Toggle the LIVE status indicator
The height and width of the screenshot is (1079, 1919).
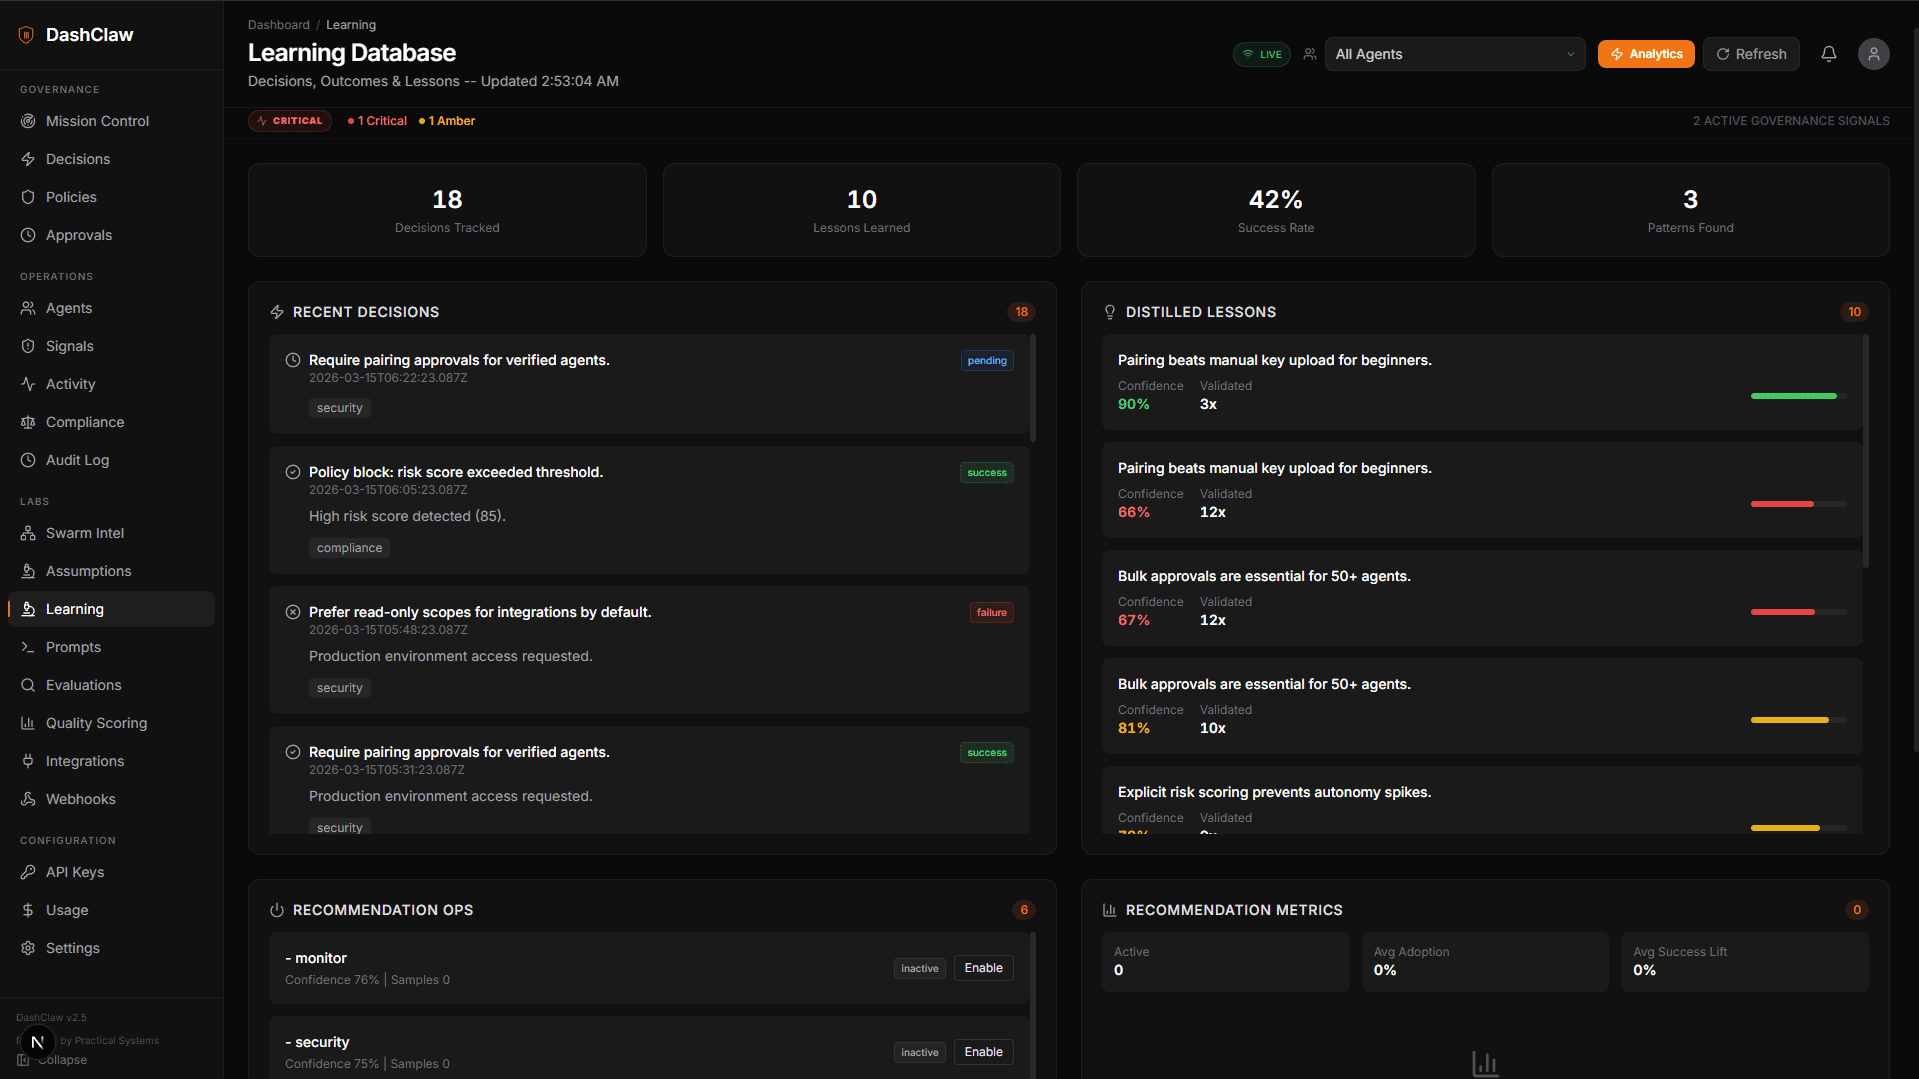tap(1261, 54)
